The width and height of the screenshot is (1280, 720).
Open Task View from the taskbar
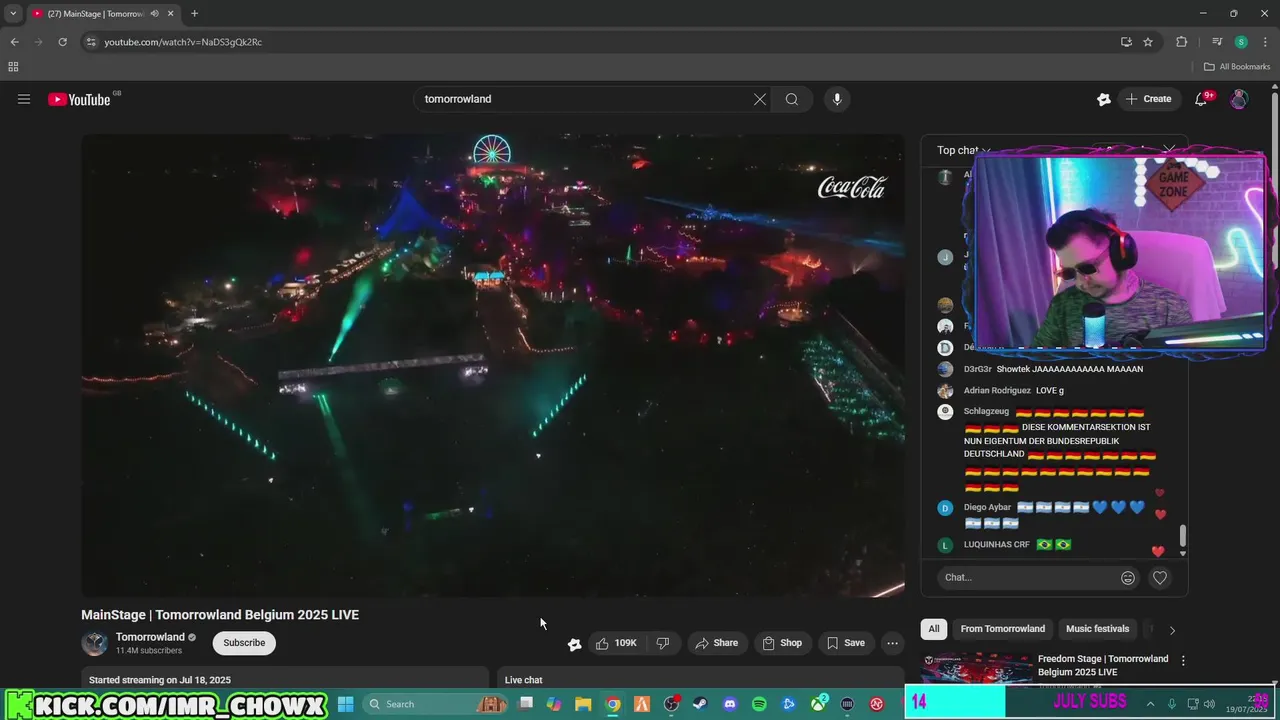coord(525,704)
